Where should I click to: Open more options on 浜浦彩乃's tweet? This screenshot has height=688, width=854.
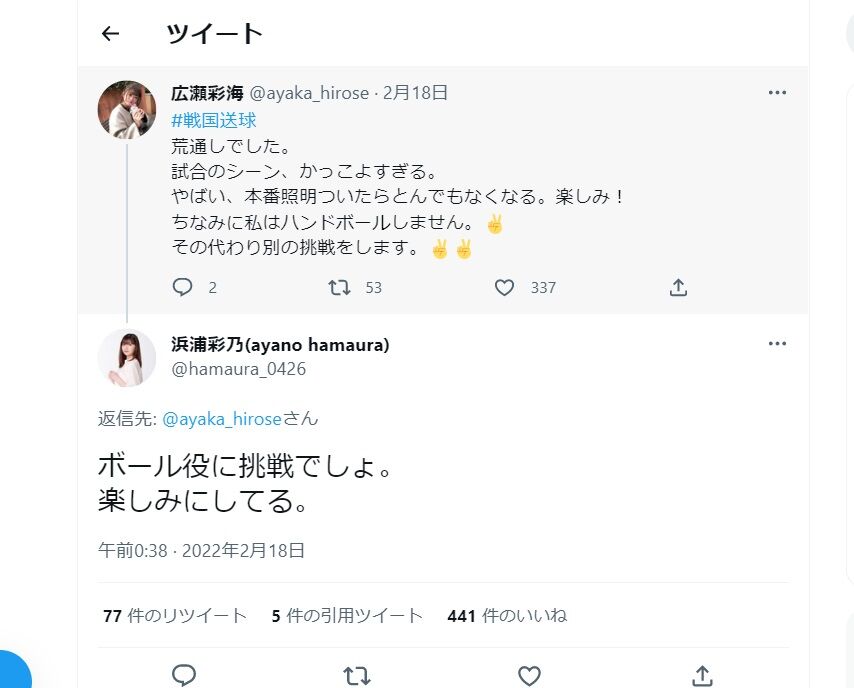point(777,344)
